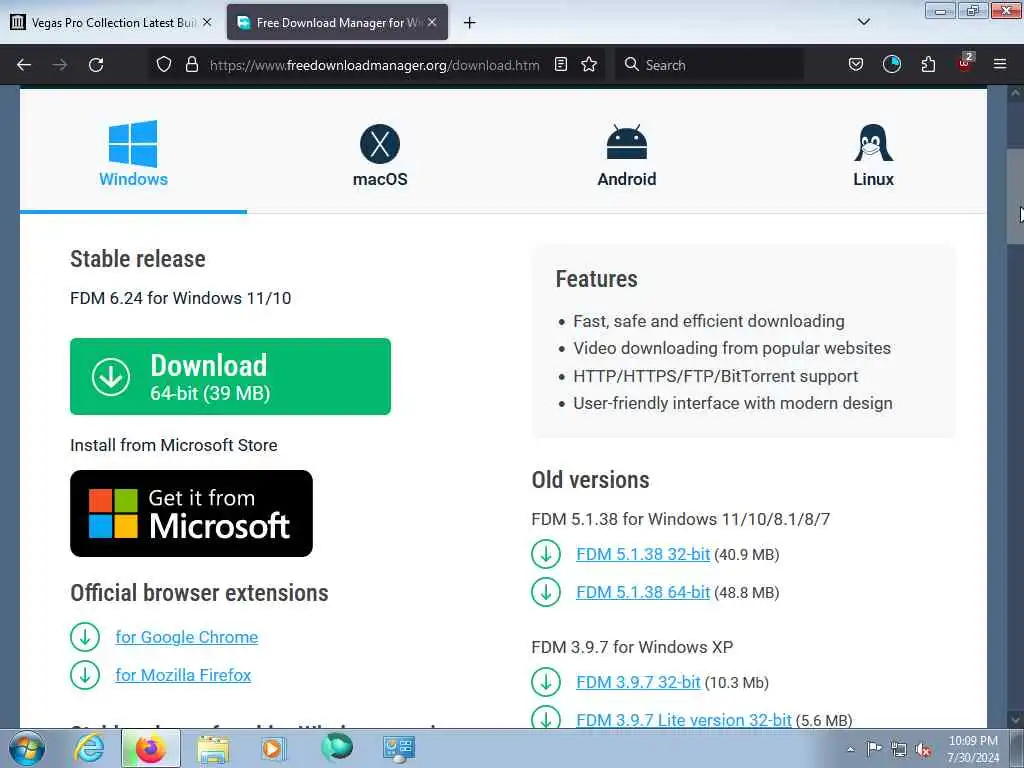The image size is (1024, 768).
Task: Click download arrow icon beside FDM 5.1.38 32-bit
Action: (x=546, y=554)
